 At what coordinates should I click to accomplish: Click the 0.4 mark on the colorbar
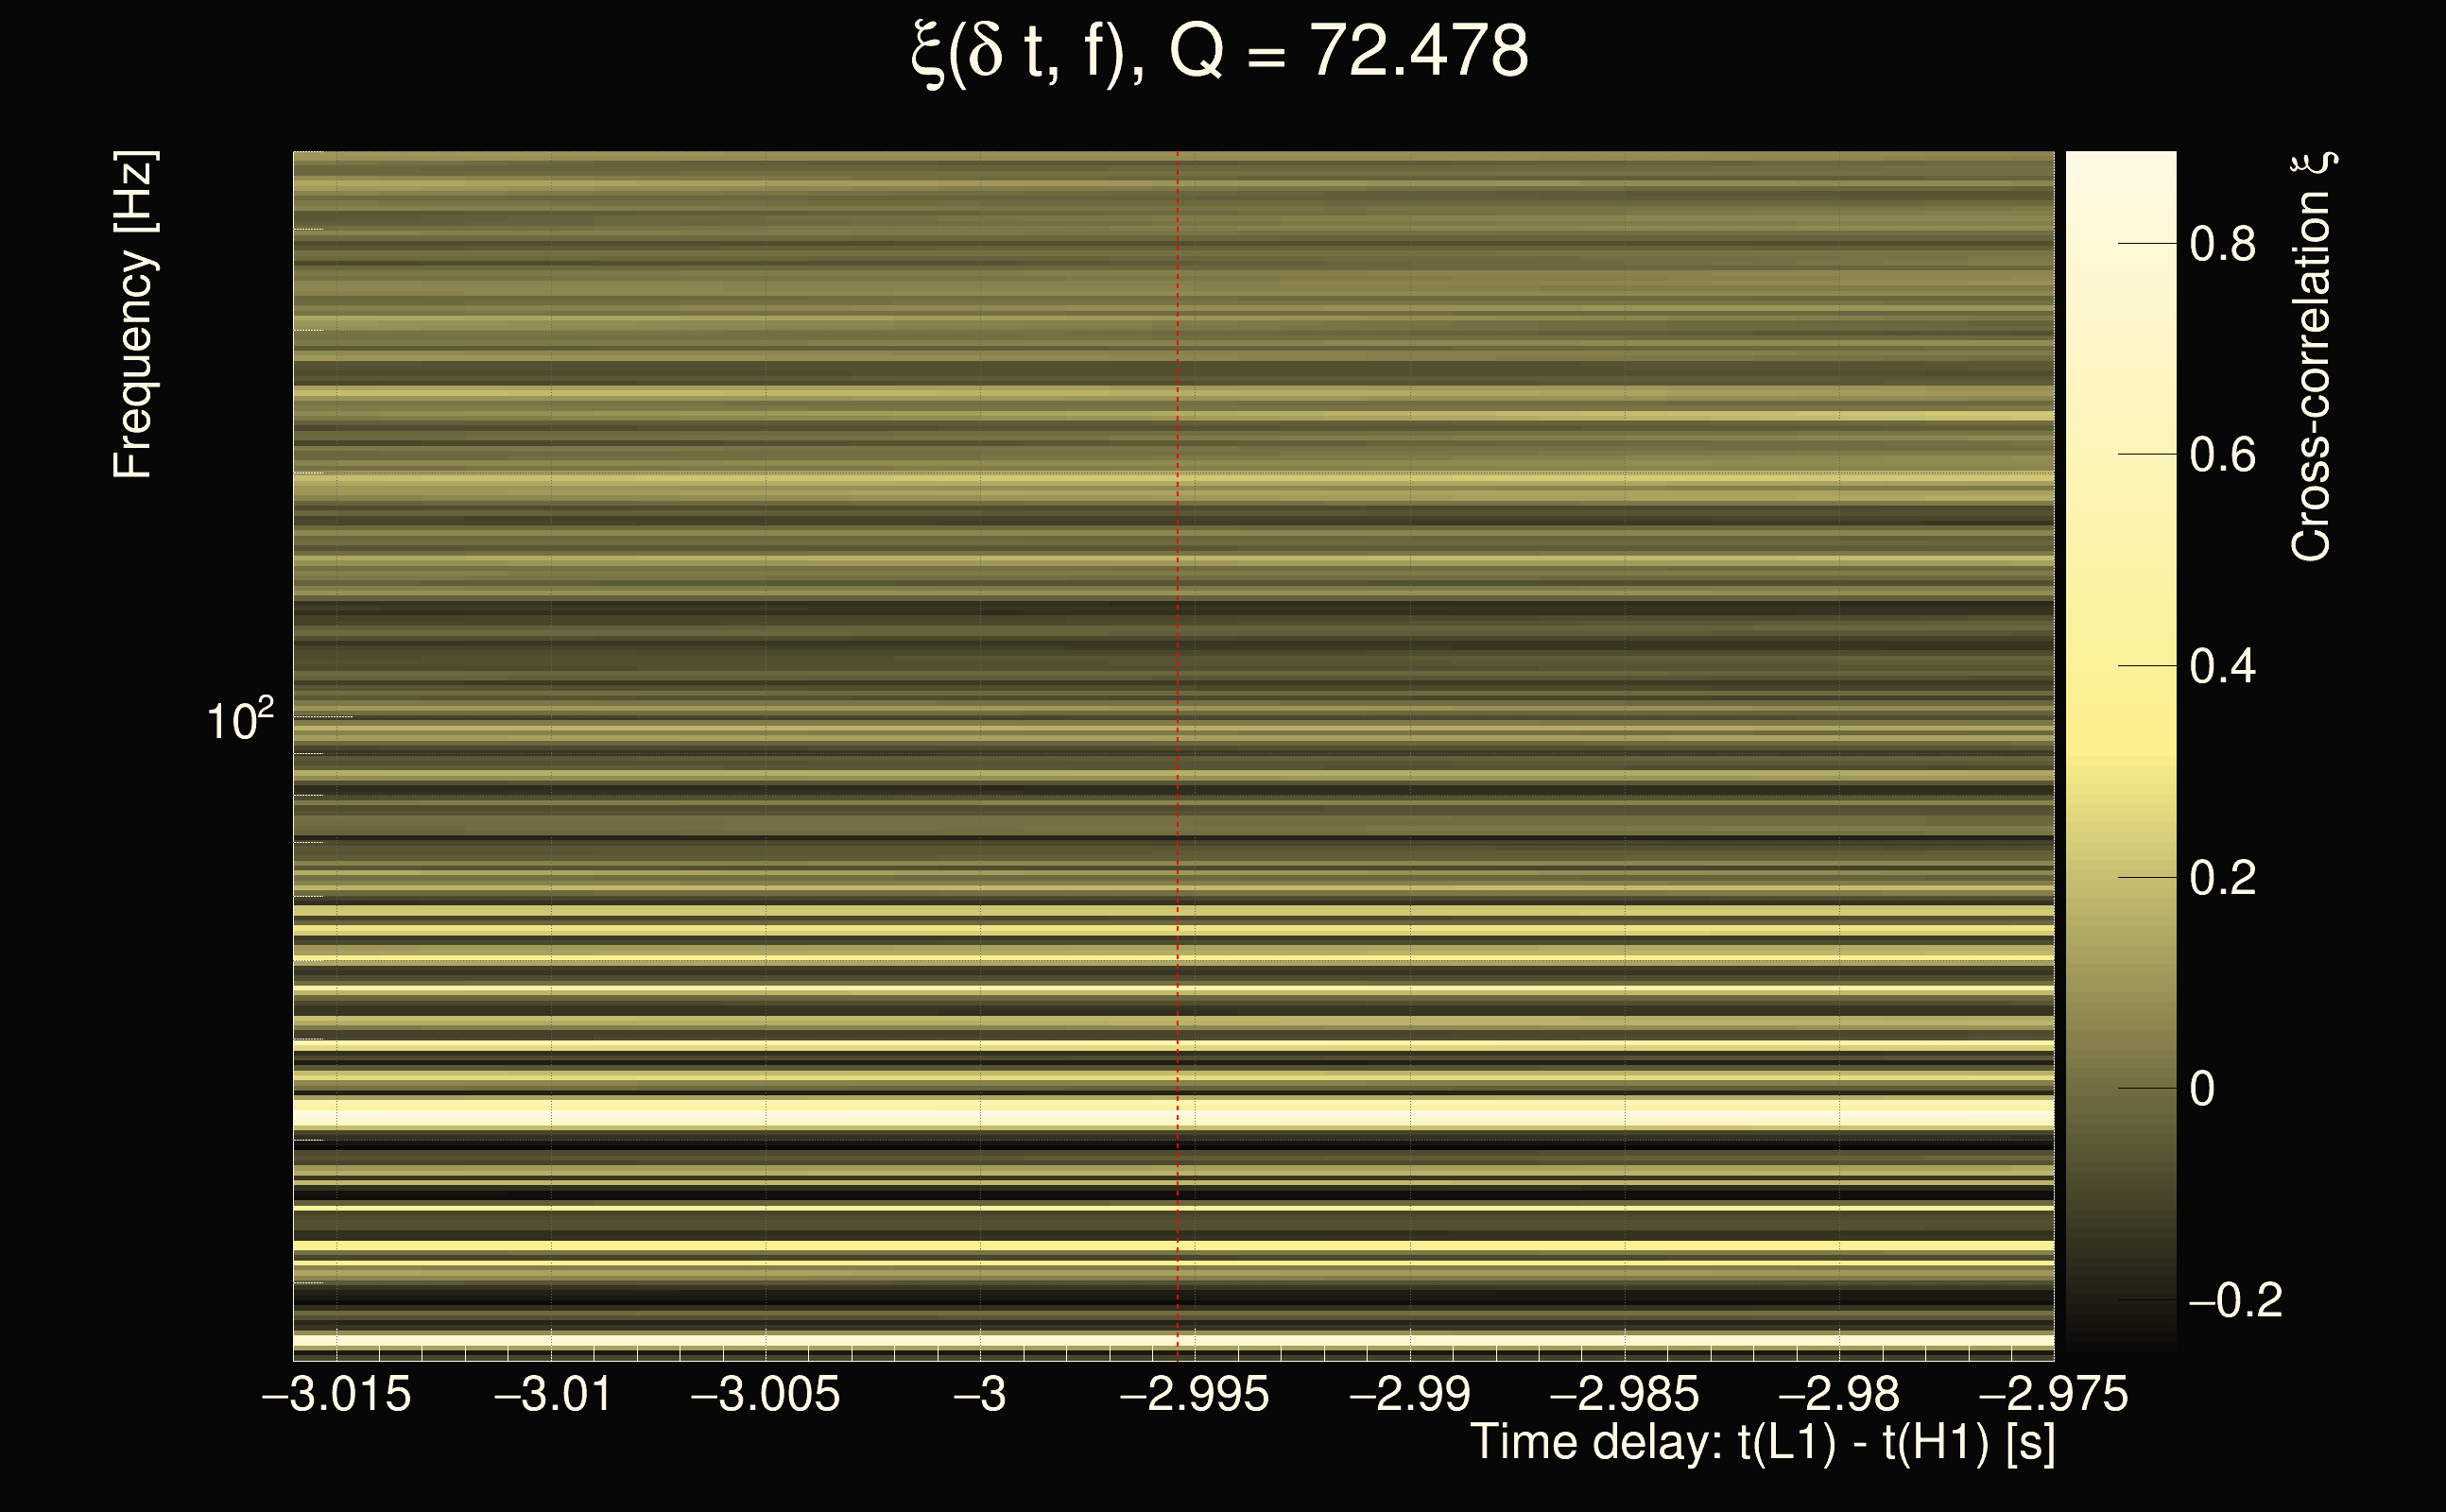coord(2222,666)
